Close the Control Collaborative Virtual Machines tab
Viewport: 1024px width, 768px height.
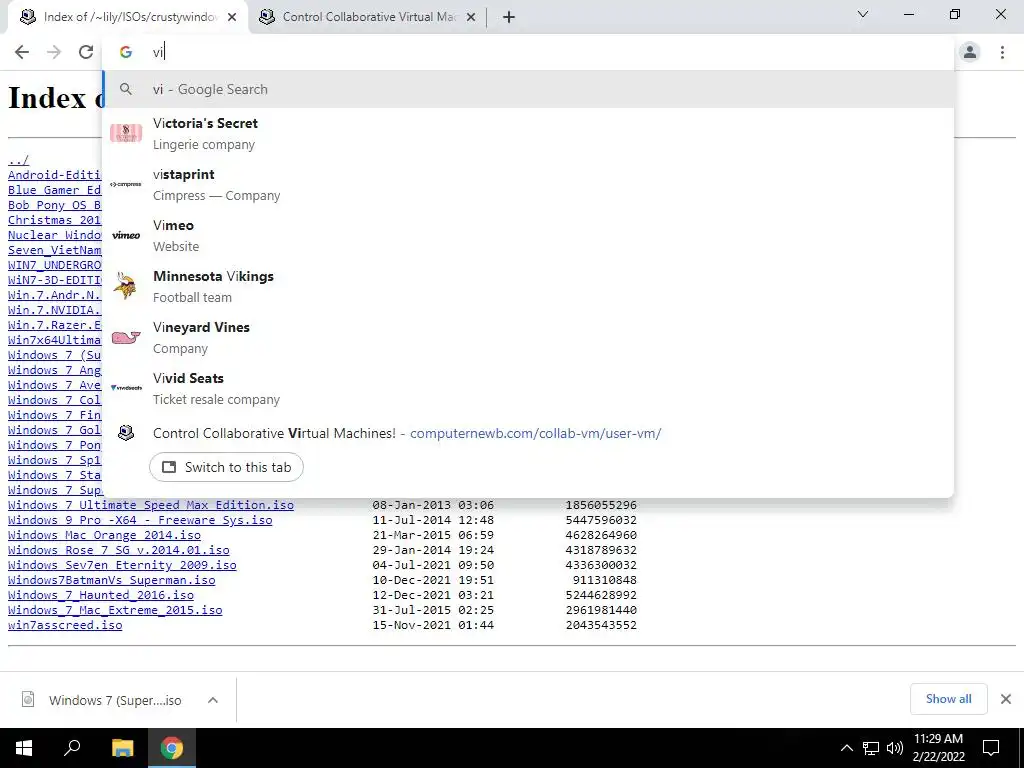pos(471,18)
